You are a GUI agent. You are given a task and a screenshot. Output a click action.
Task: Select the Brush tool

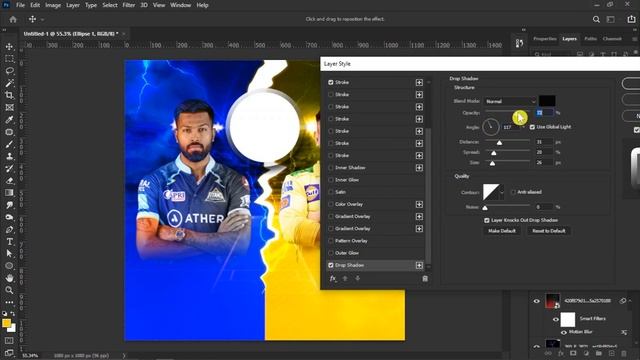pyautogui.click(x=9, y=144)
